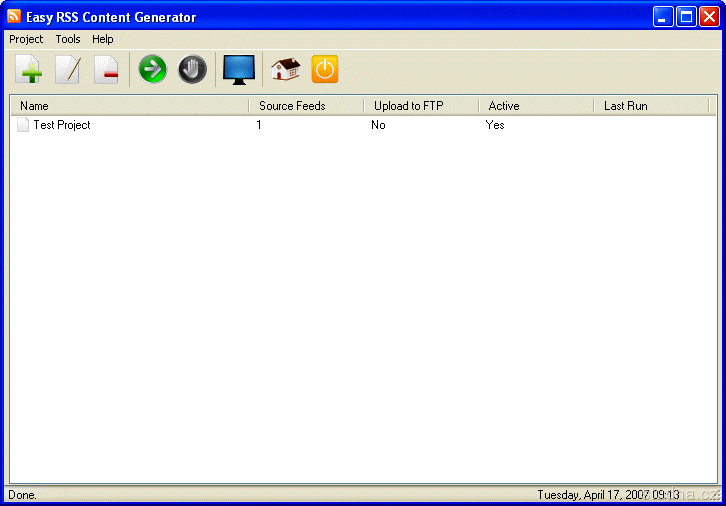Sort list by Name column header

click(128, 105)
